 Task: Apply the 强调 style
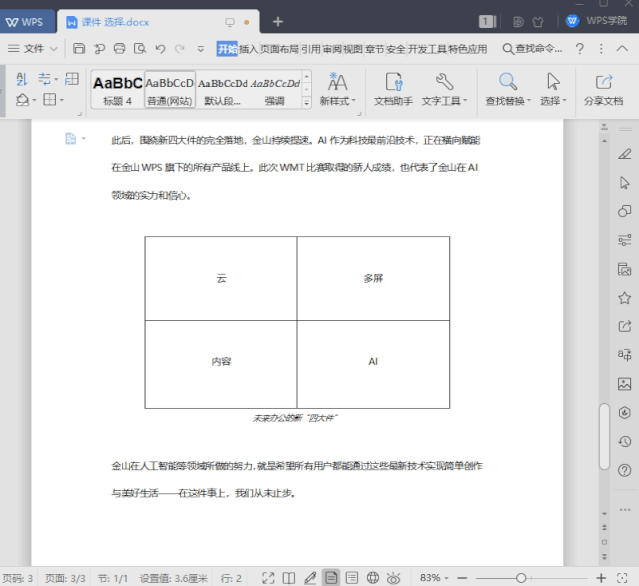pos(275,89)
